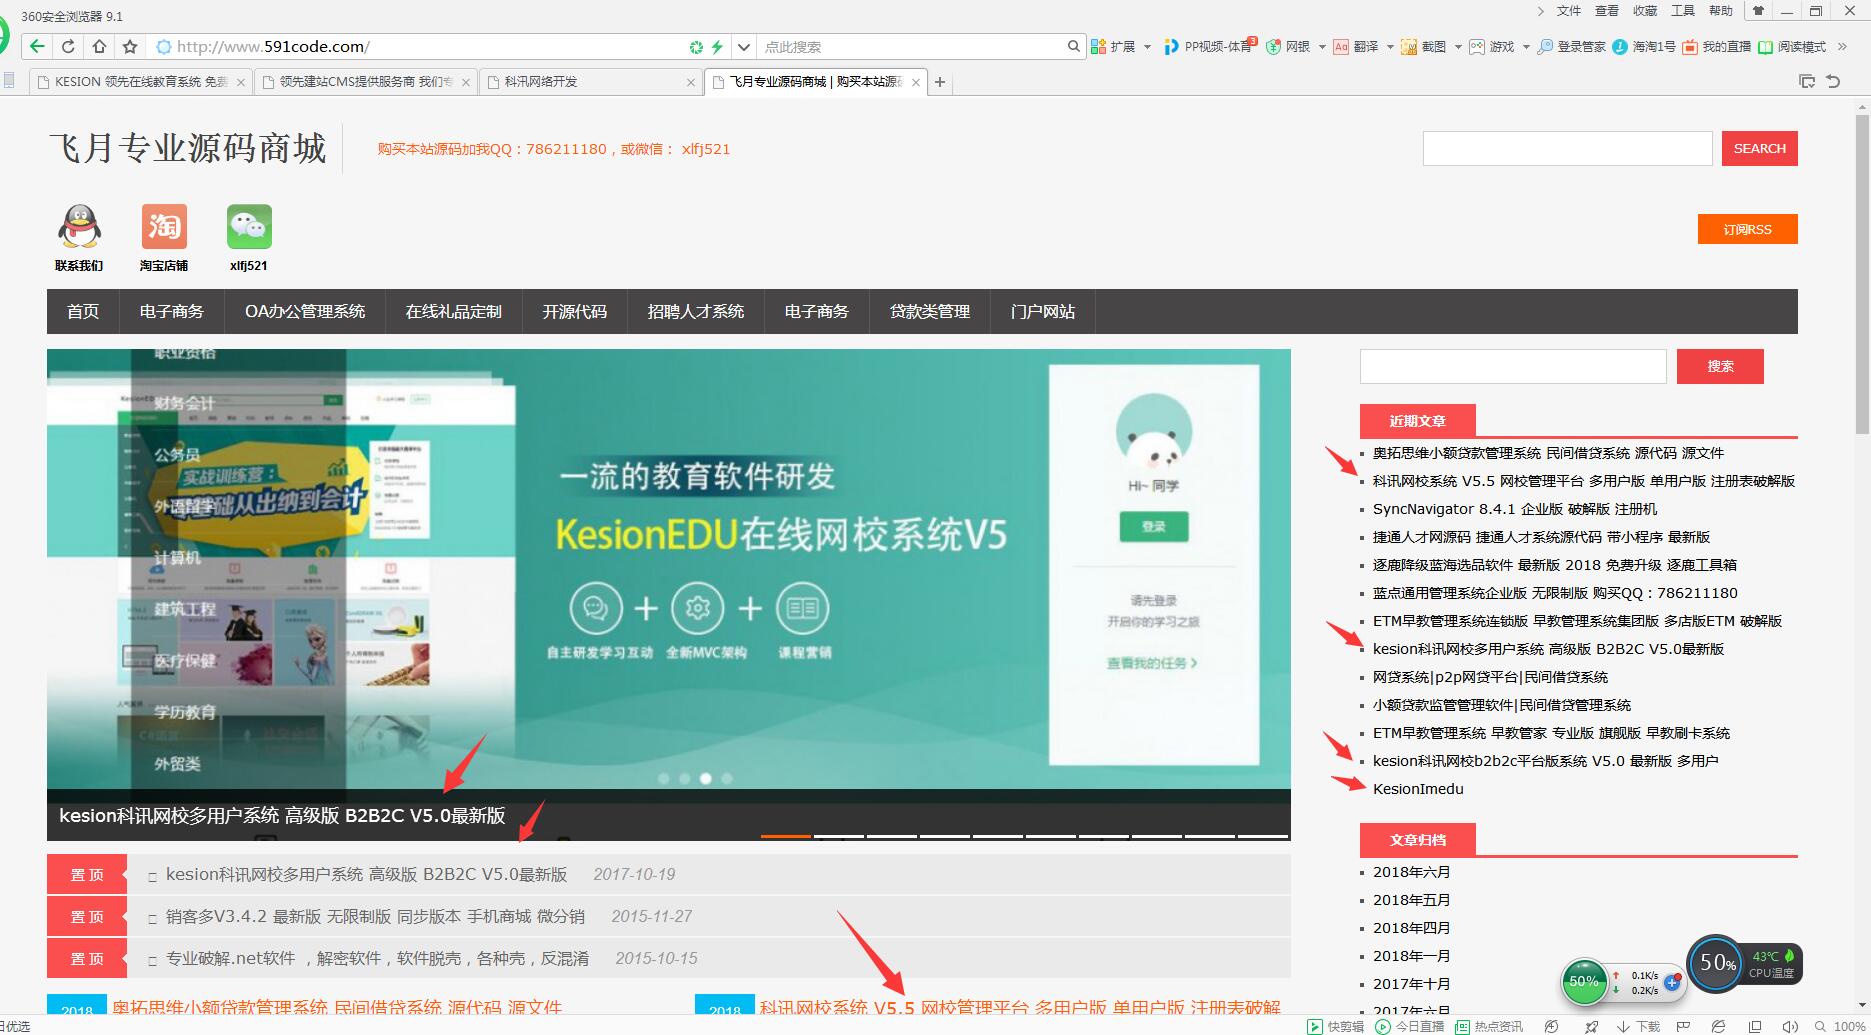Open the 扩展 extensions dropdown arrow
Screen dimensions: 1871x1035
pyautogui.click(x=1147, y=47)
